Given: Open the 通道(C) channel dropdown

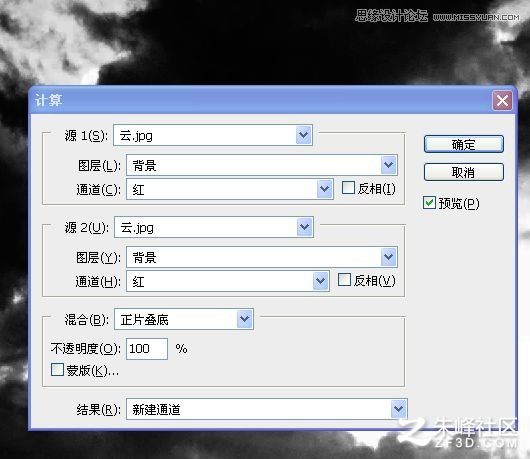Looking at the screenshot, I should (230, 189).
